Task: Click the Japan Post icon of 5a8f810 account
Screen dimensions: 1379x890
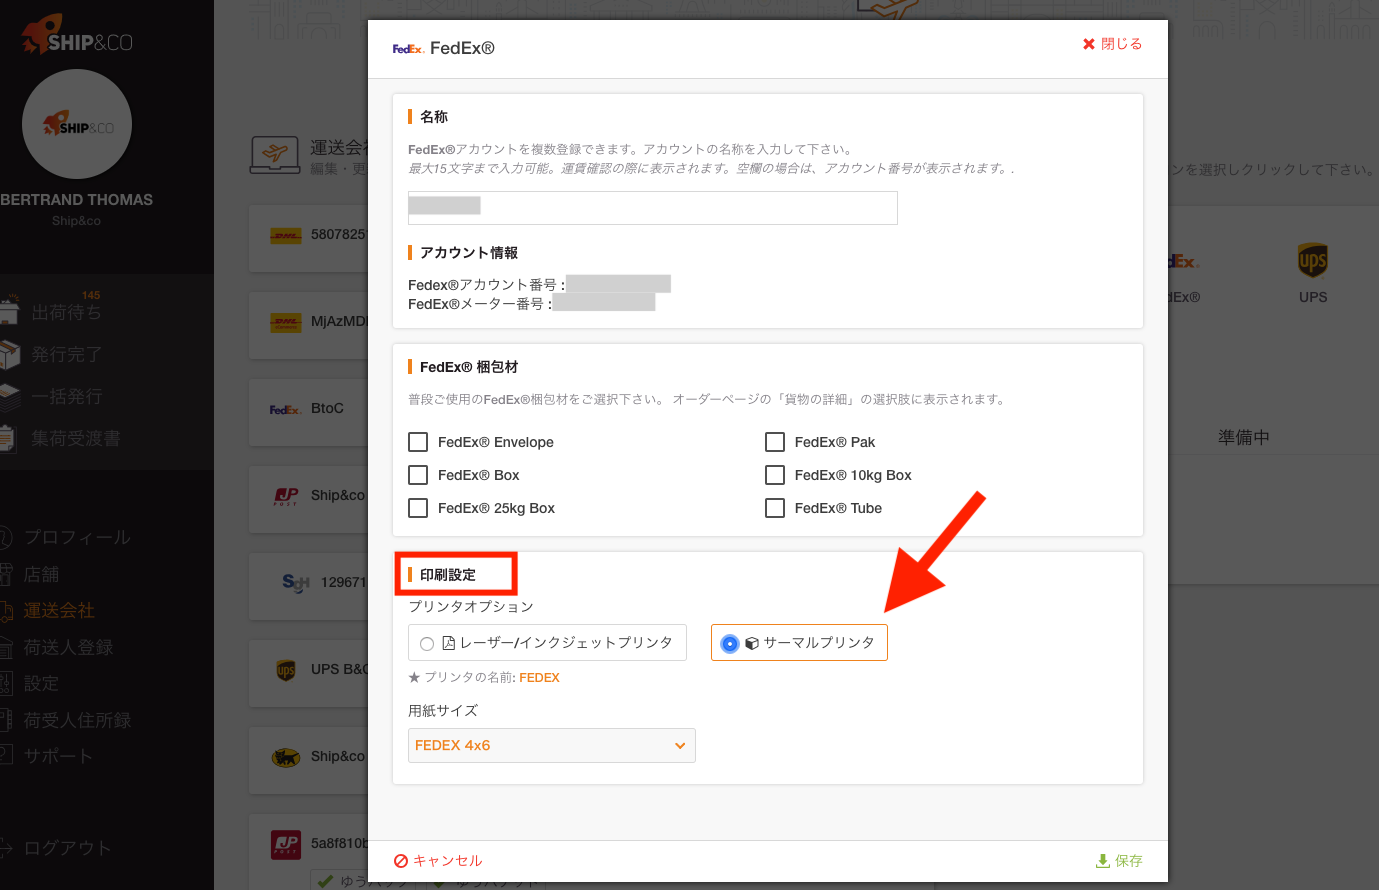Action: click(286, 845)
